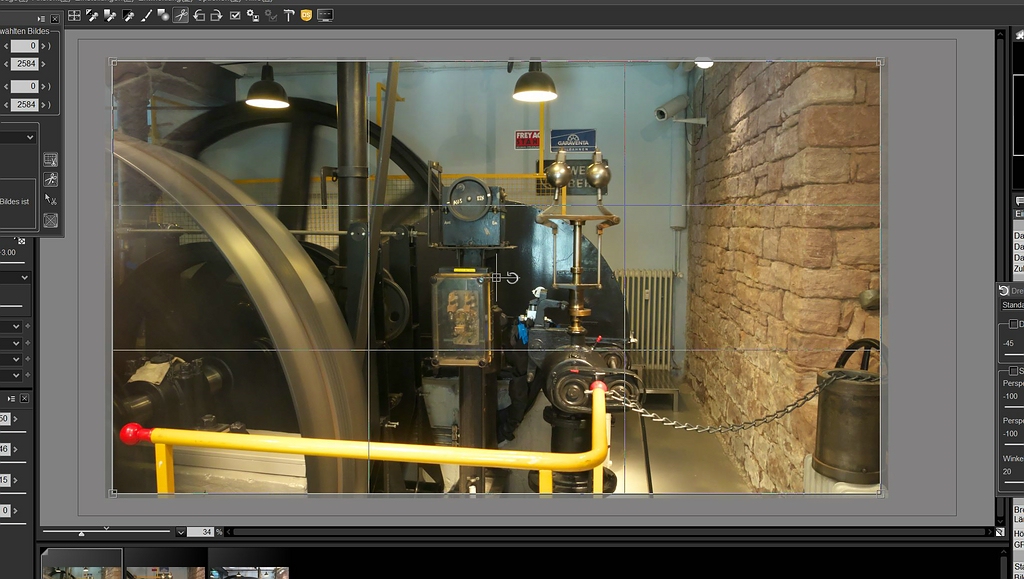Close the floating crop palette
Image resolution: width=1024 pixels, height=579 pixels.
55,19
